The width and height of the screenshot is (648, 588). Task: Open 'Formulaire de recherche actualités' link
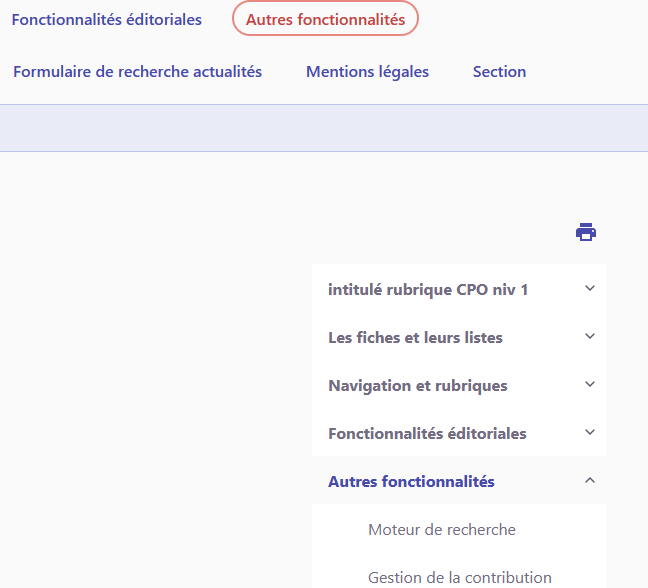tap(138, 72)
